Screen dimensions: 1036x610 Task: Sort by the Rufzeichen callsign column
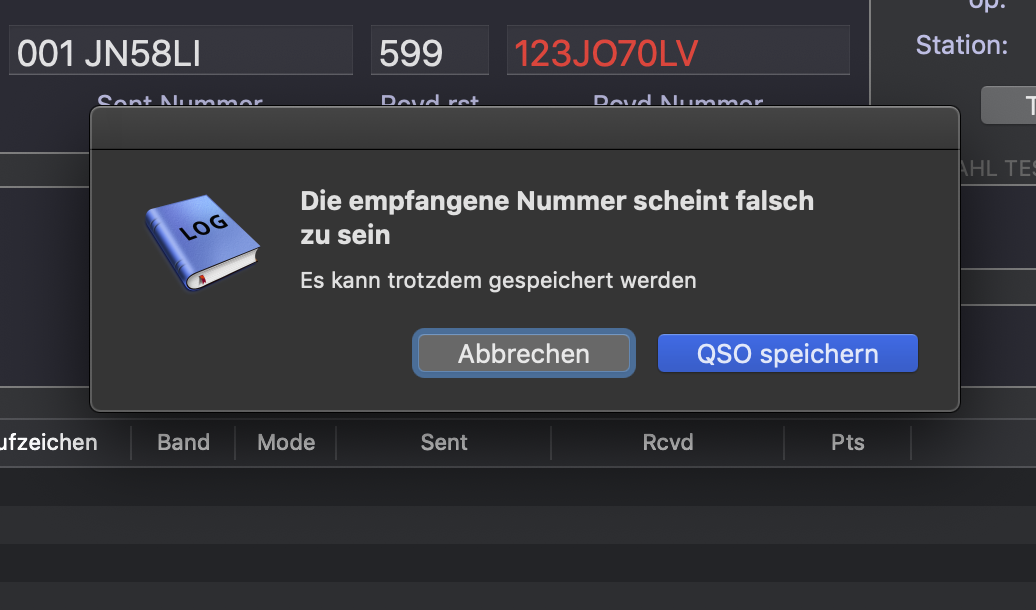[49, 442]
